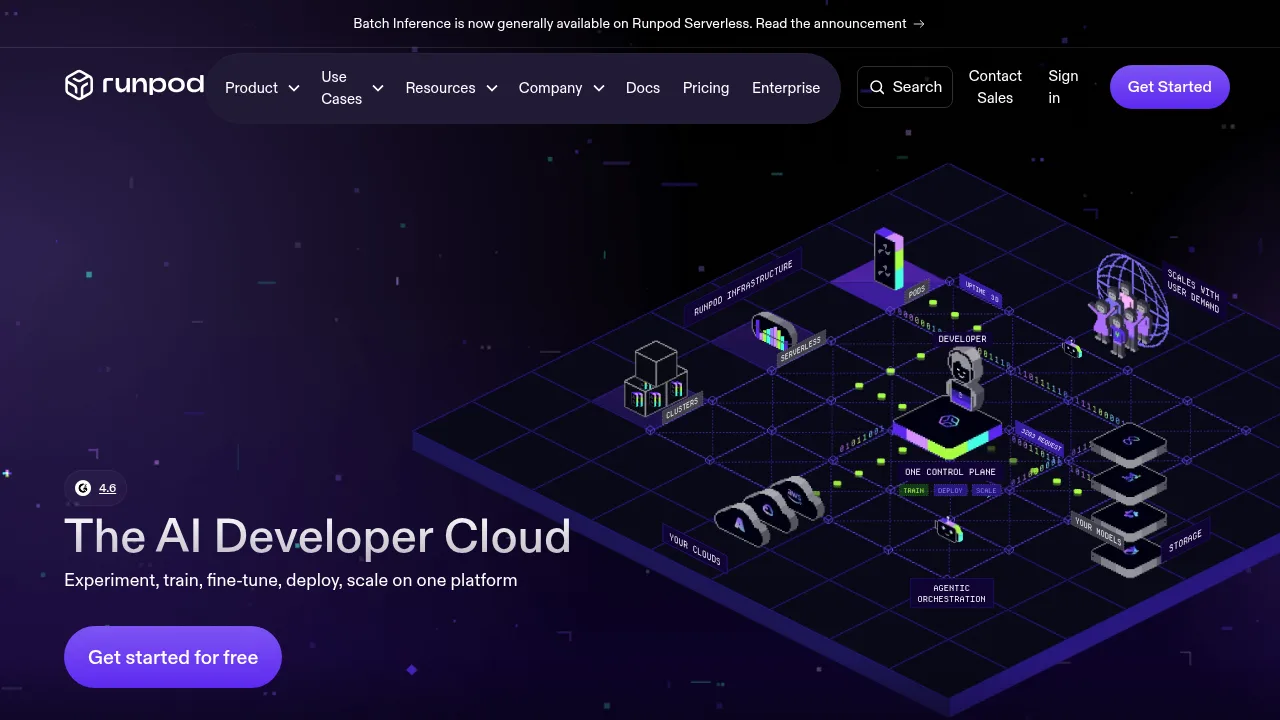This screenshot has width=1280, height=720.
Task: Click the Serverless illustration icon
Action: tap(773, 332)
